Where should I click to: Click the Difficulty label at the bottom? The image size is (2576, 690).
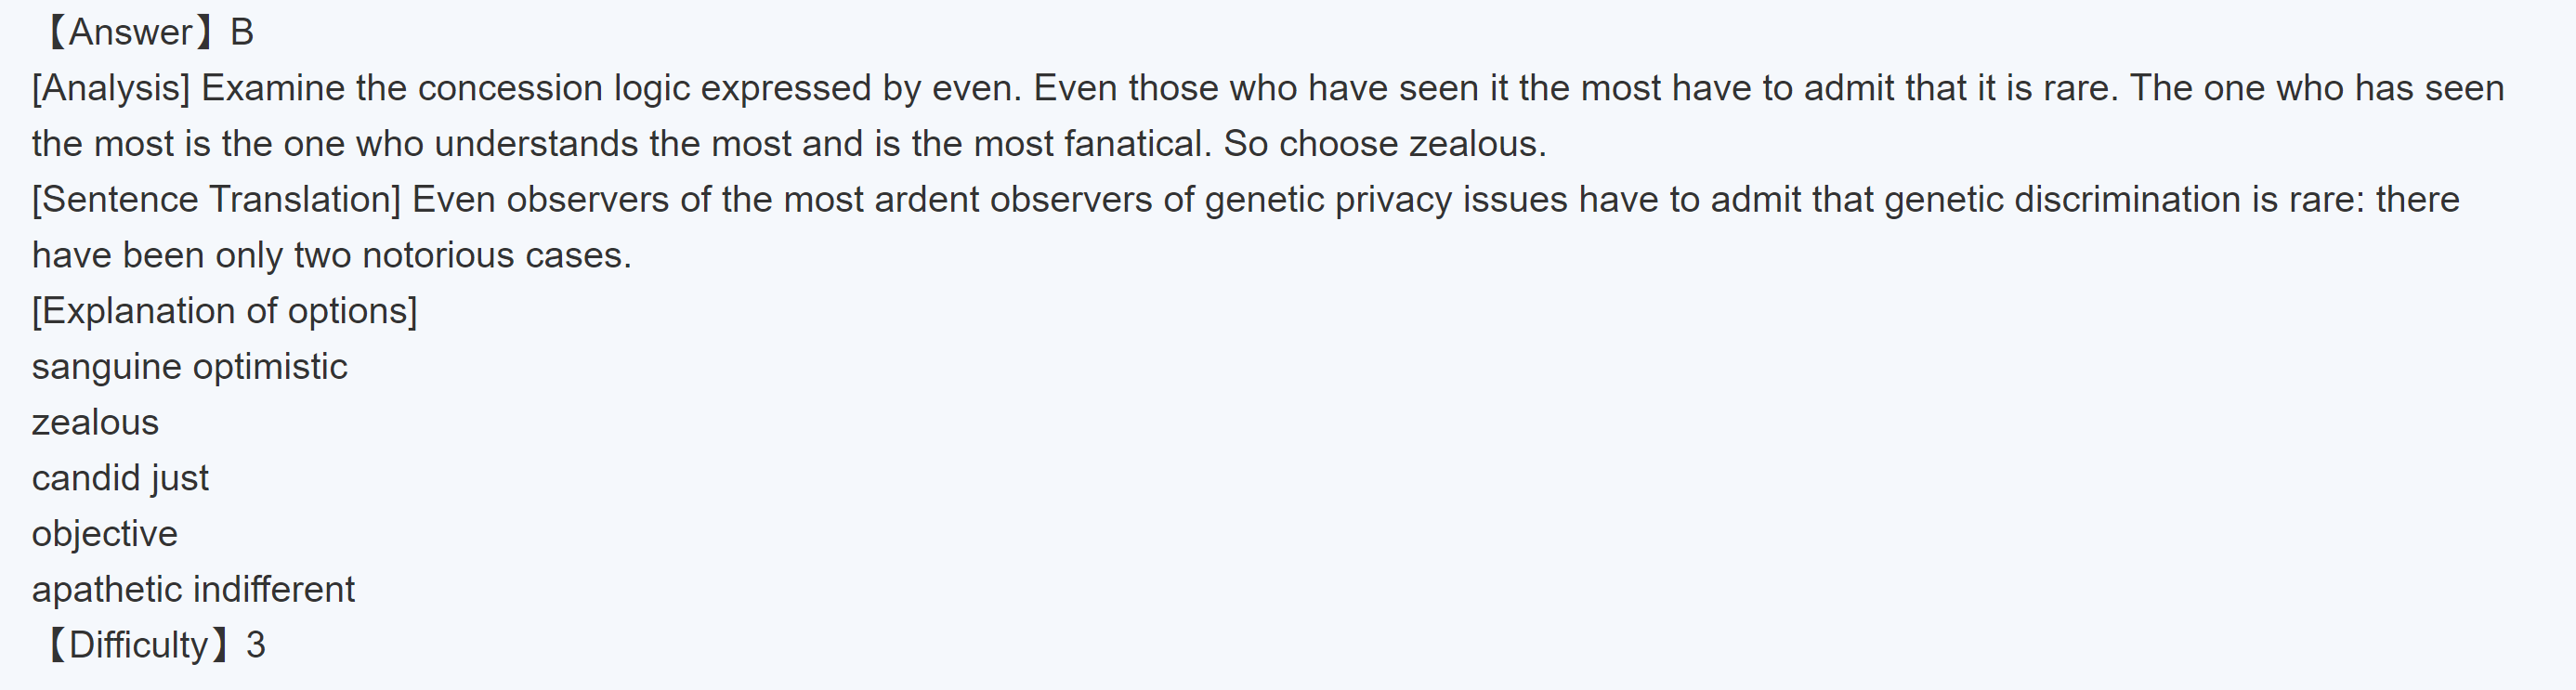tap(138, 645)
